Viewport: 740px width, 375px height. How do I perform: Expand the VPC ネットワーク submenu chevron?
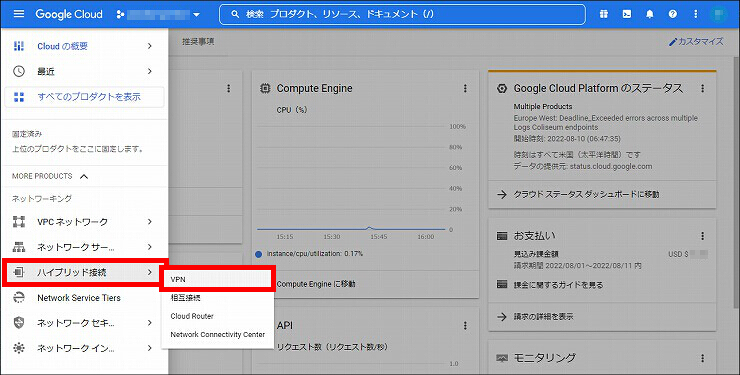[x=150, y=221]
